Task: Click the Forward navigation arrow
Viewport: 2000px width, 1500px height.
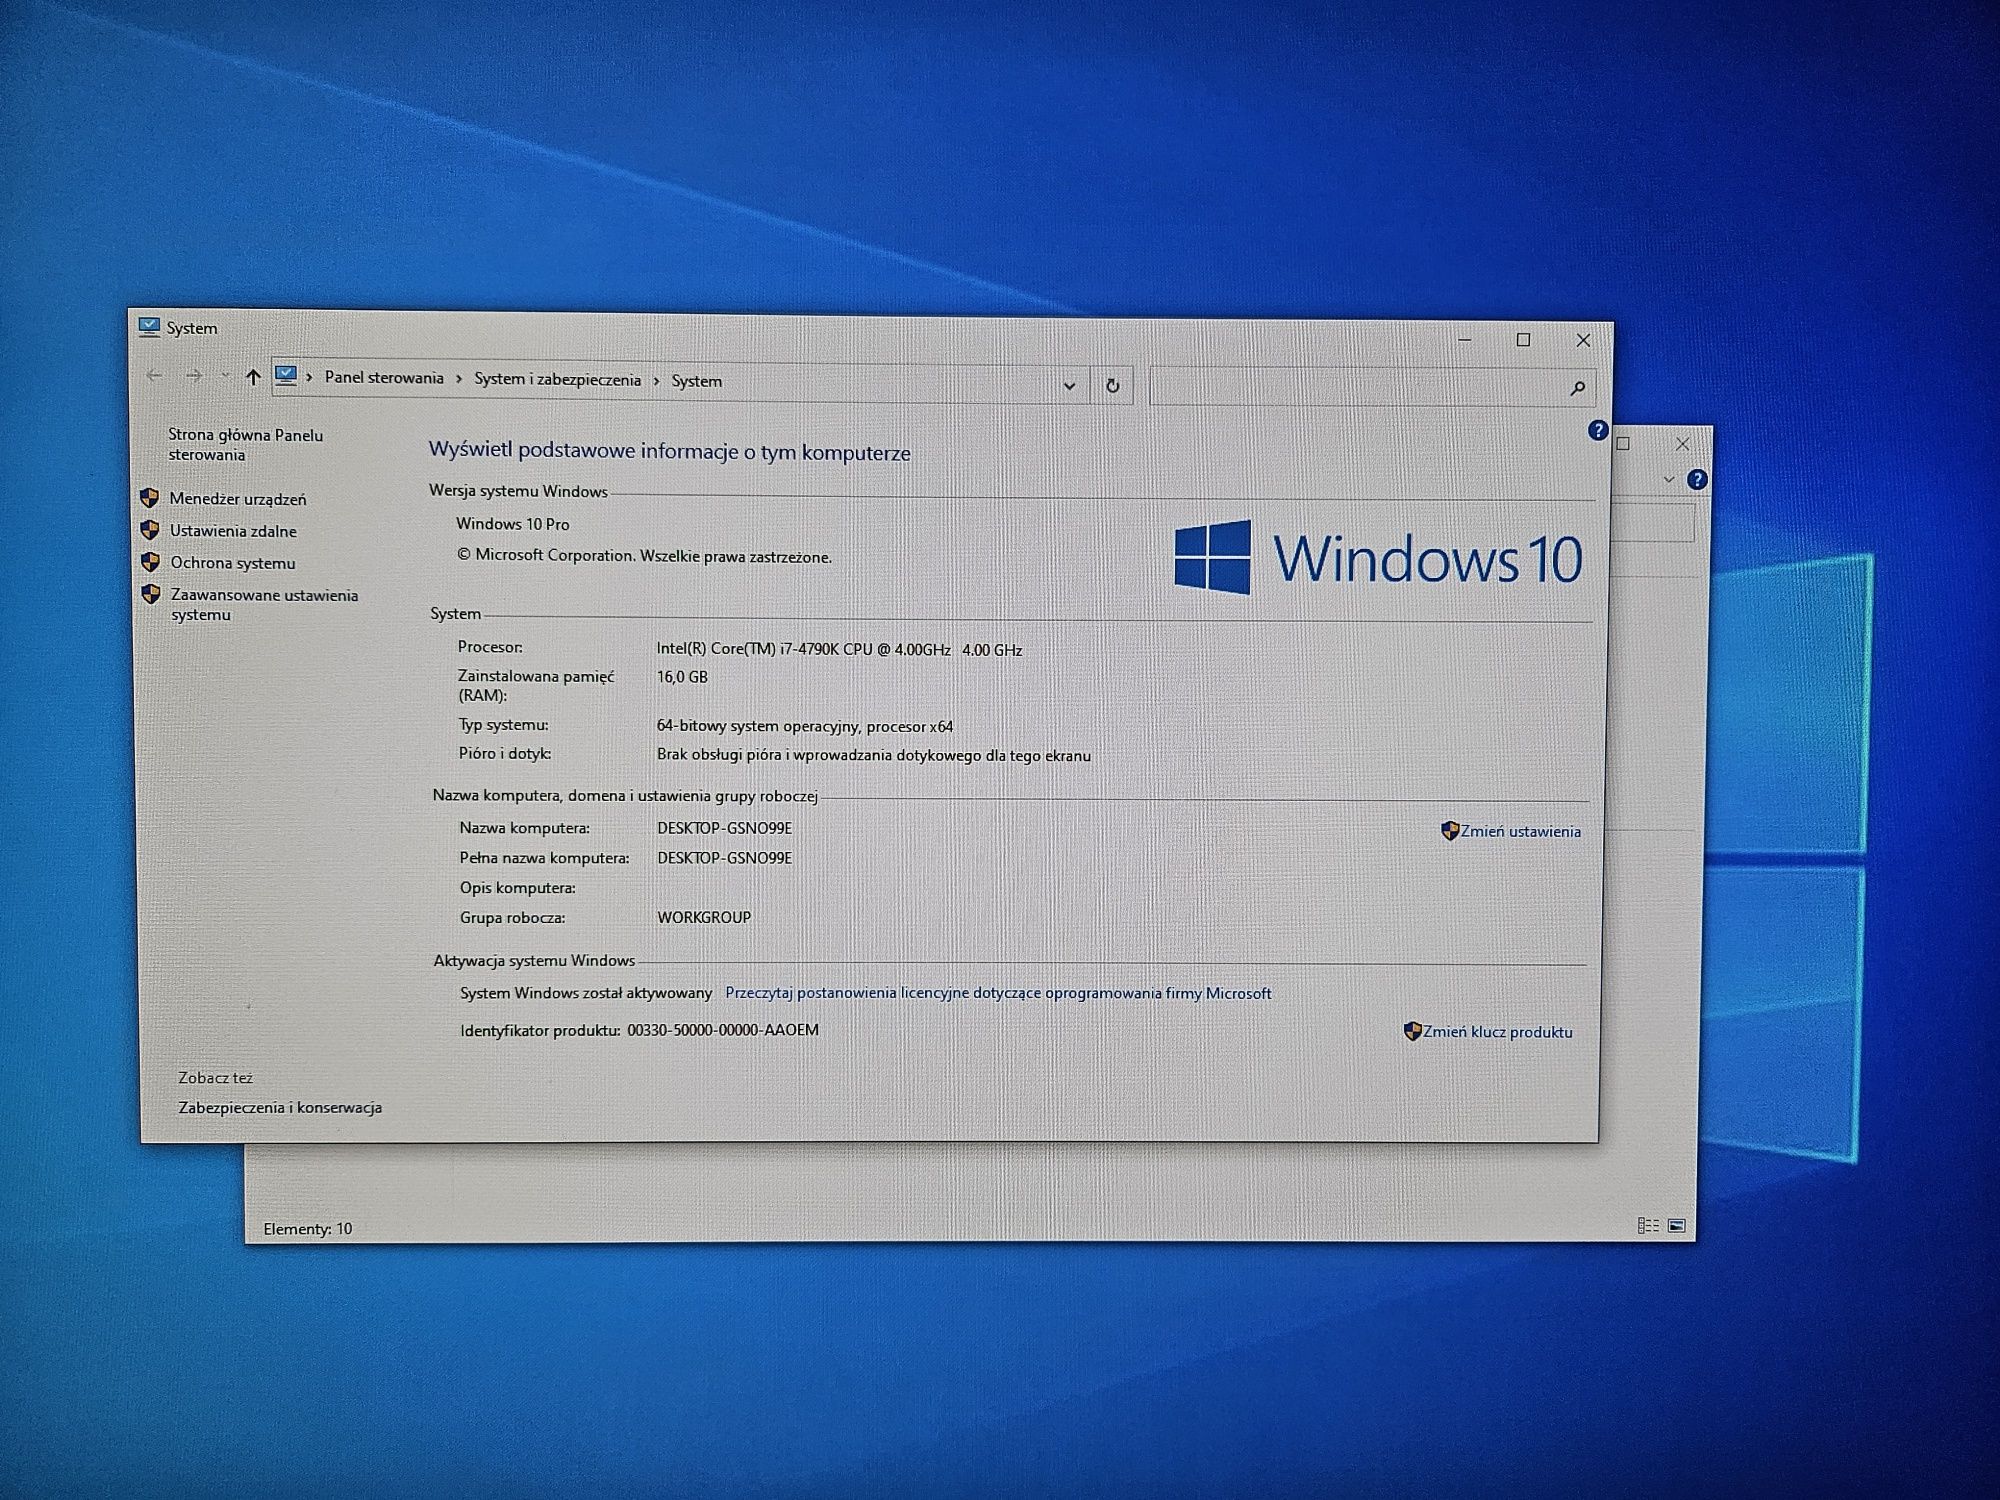Action: click(x=194, y=376)
